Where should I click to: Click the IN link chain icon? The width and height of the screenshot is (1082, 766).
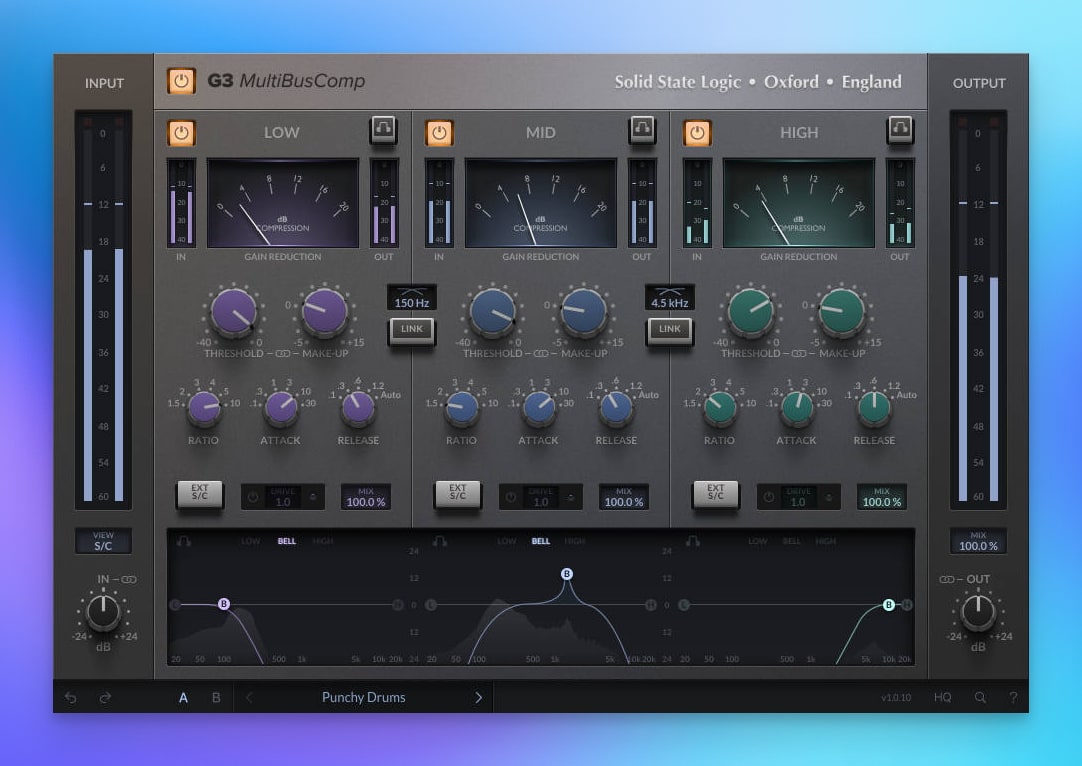[x=129, y=579]
